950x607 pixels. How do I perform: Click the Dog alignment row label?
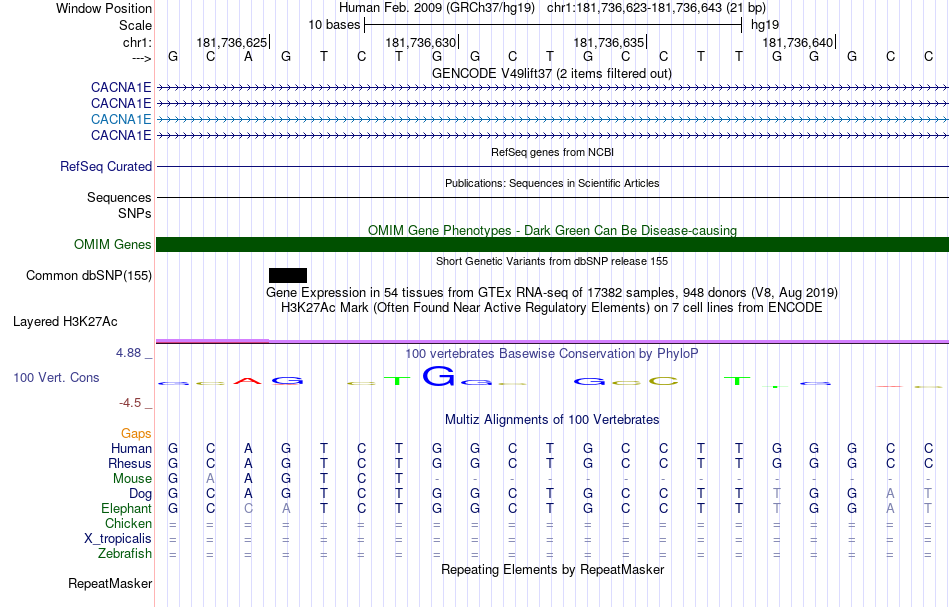pos(140,494)
